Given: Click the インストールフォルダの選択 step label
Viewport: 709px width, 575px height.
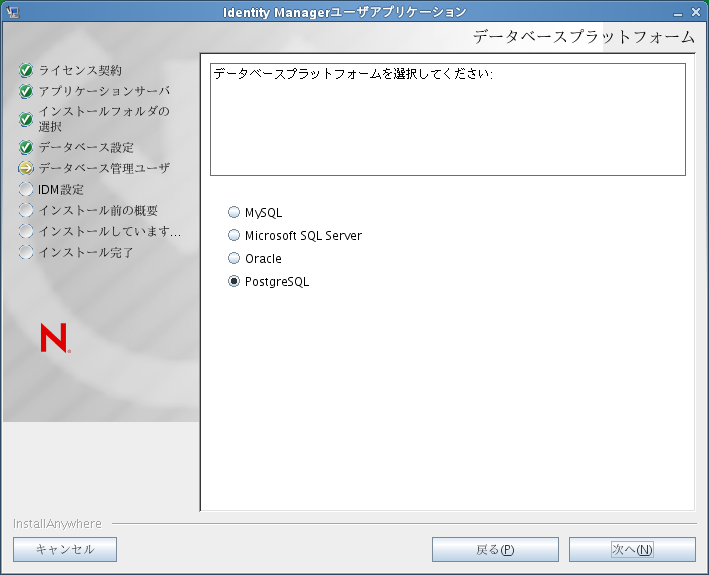Looking at the screenshot, I should (x=104, y=119).
